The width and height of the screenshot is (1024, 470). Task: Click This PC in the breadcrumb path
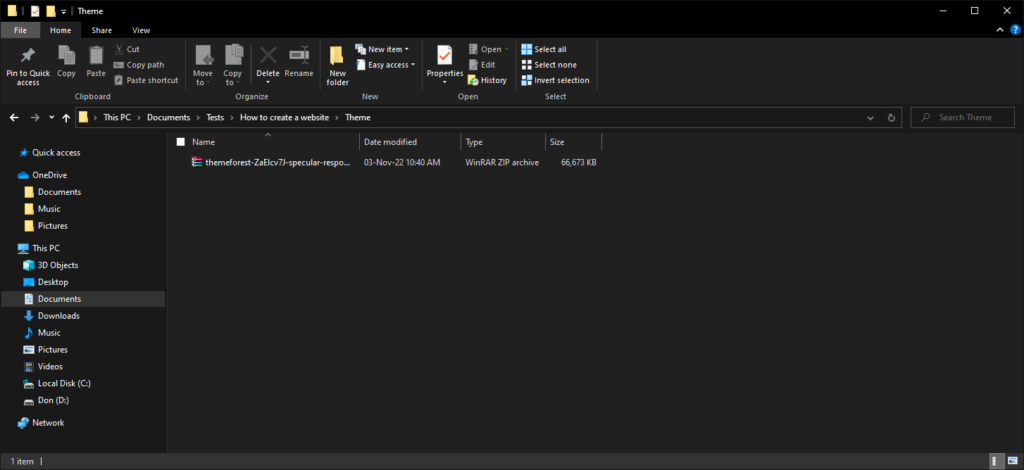coord(117,118)
